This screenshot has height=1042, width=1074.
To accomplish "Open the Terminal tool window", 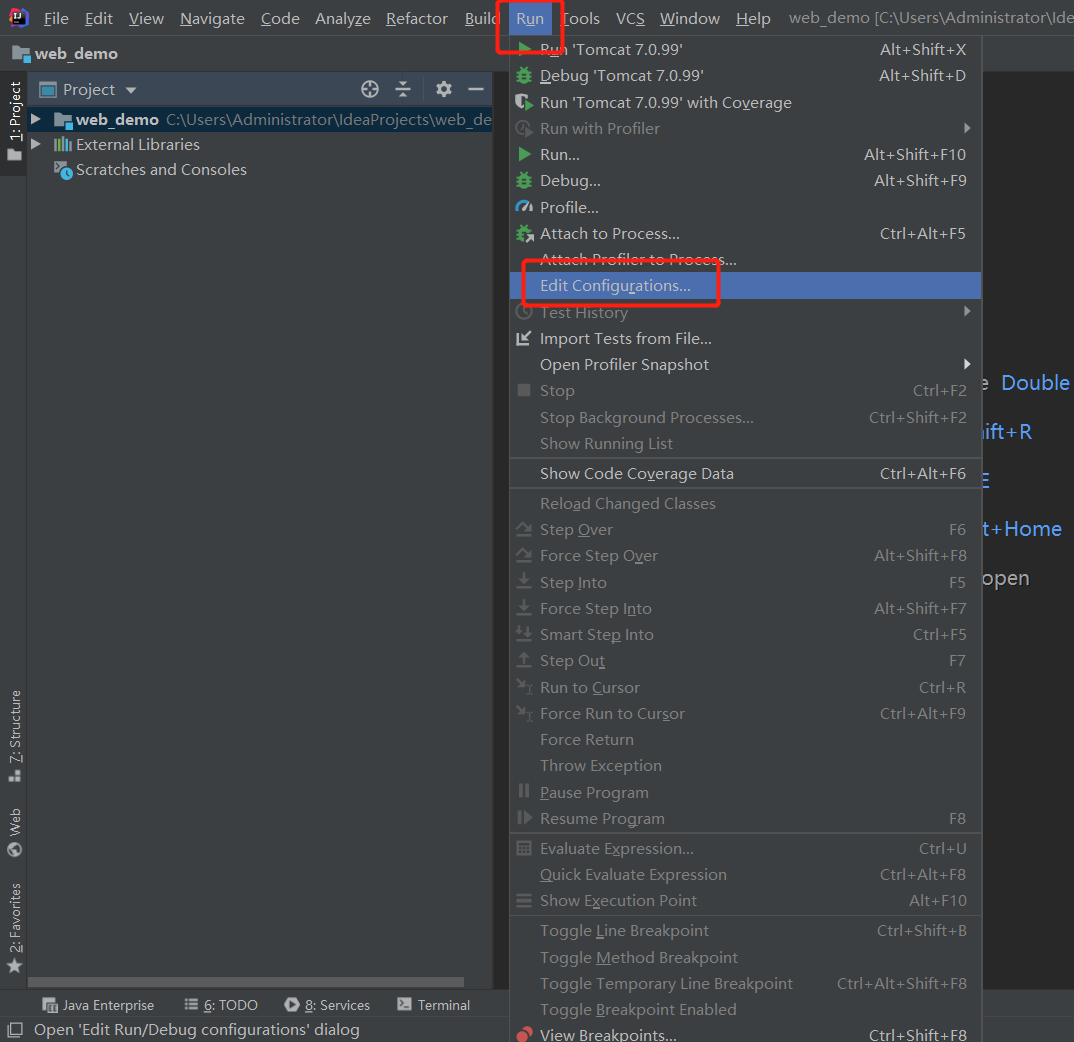I will (x=434, y=1005).
